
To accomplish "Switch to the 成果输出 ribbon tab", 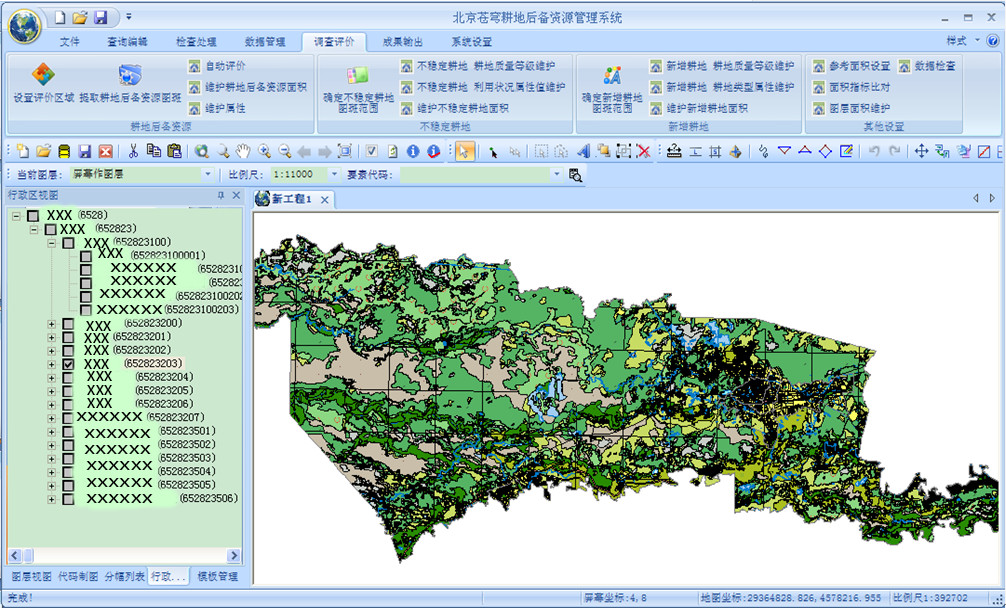I will [x=402, y=42].
